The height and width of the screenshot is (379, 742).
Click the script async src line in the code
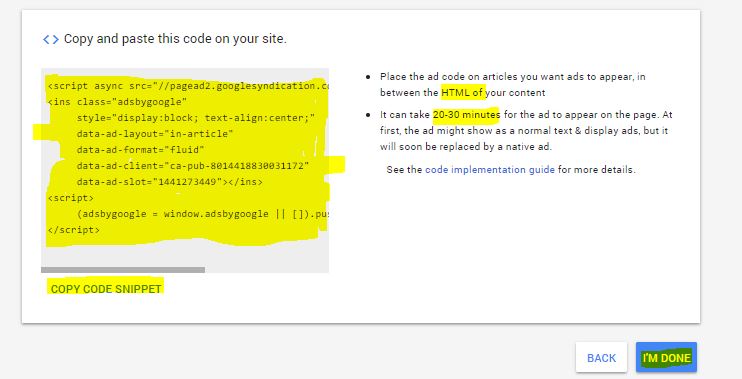click(x=188, y=86)
